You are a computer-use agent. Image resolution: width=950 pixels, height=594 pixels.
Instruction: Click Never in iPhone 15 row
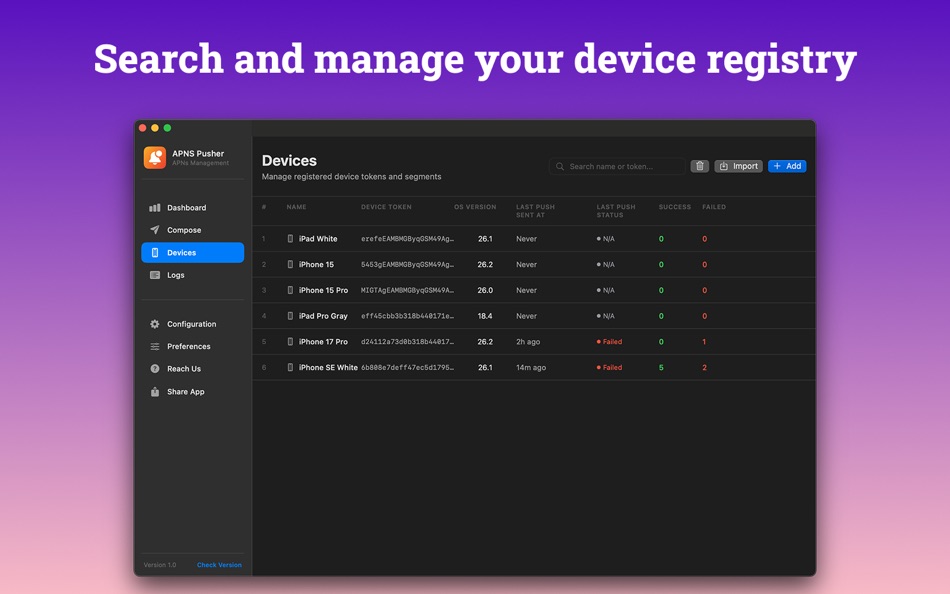526,264
